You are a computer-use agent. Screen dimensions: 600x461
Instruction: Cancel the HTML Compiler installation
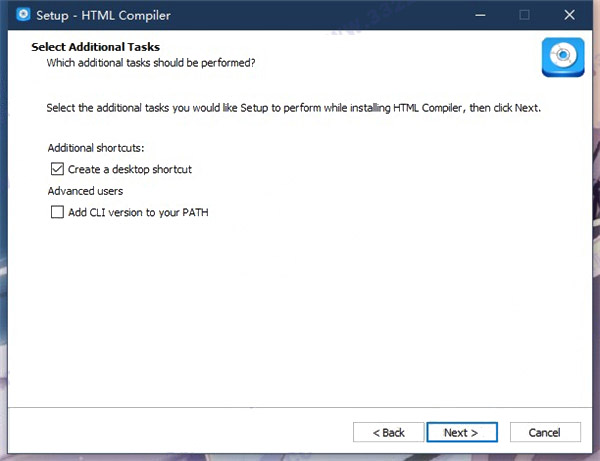[x=545, y=432]
